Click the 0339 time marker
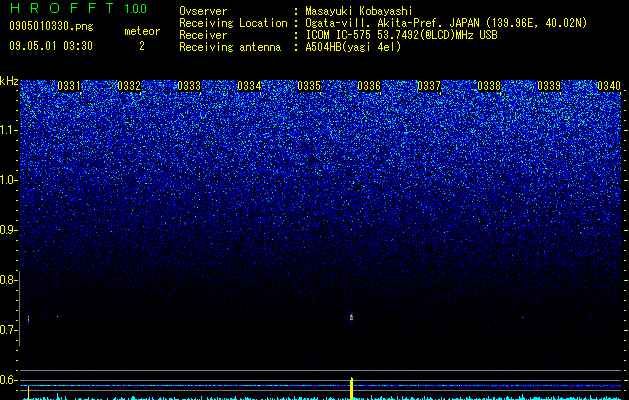Image resolution: width=629 pixels, height=400 pixels. coord(548,86)
